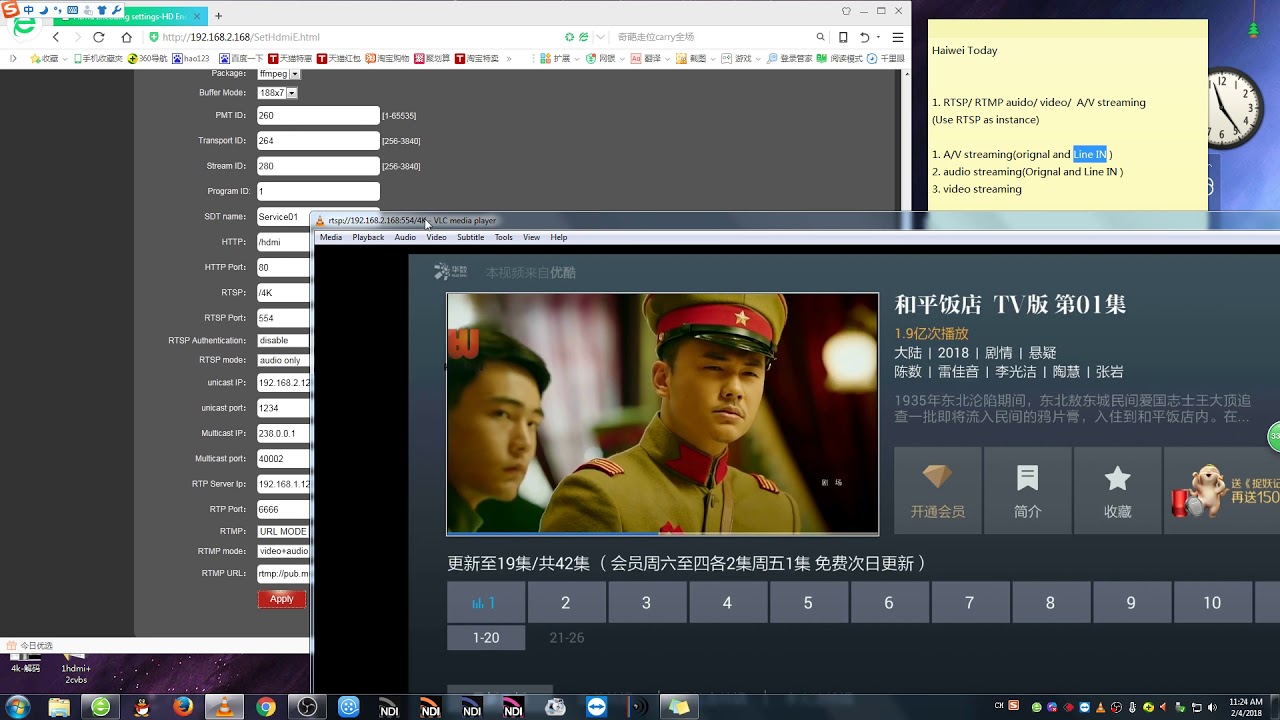This screenshot has width=1280, height=720.
Task: Open sticky notes from the taskbar
Action: coord(679,707)
